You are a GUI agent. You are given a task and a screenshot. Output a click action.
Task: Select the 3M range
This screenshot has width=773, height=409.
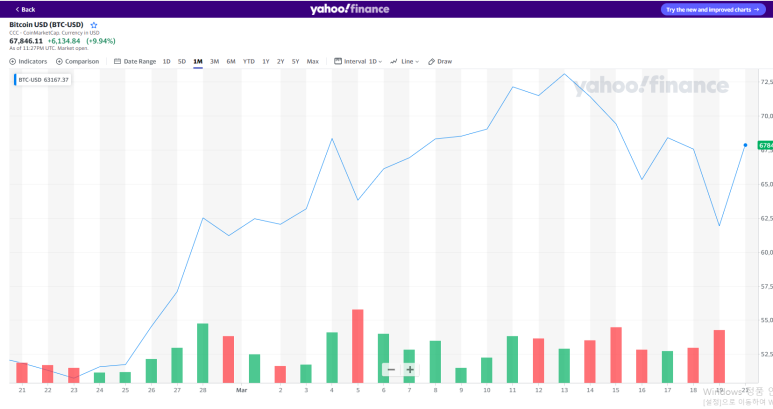[x=214, y=62]
